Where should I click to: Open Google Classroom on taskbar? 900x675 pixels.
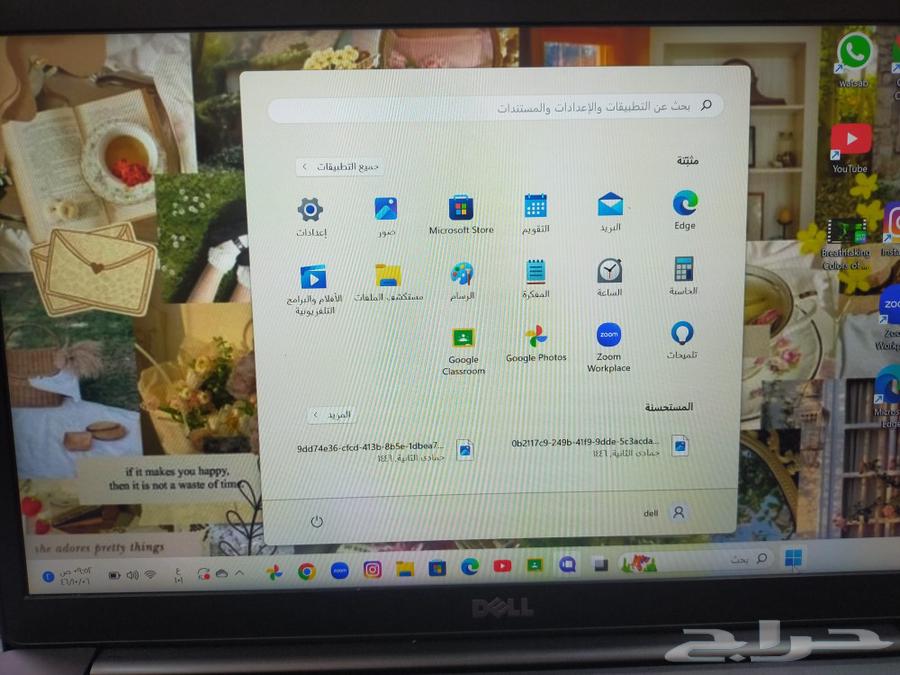[535, 565]
